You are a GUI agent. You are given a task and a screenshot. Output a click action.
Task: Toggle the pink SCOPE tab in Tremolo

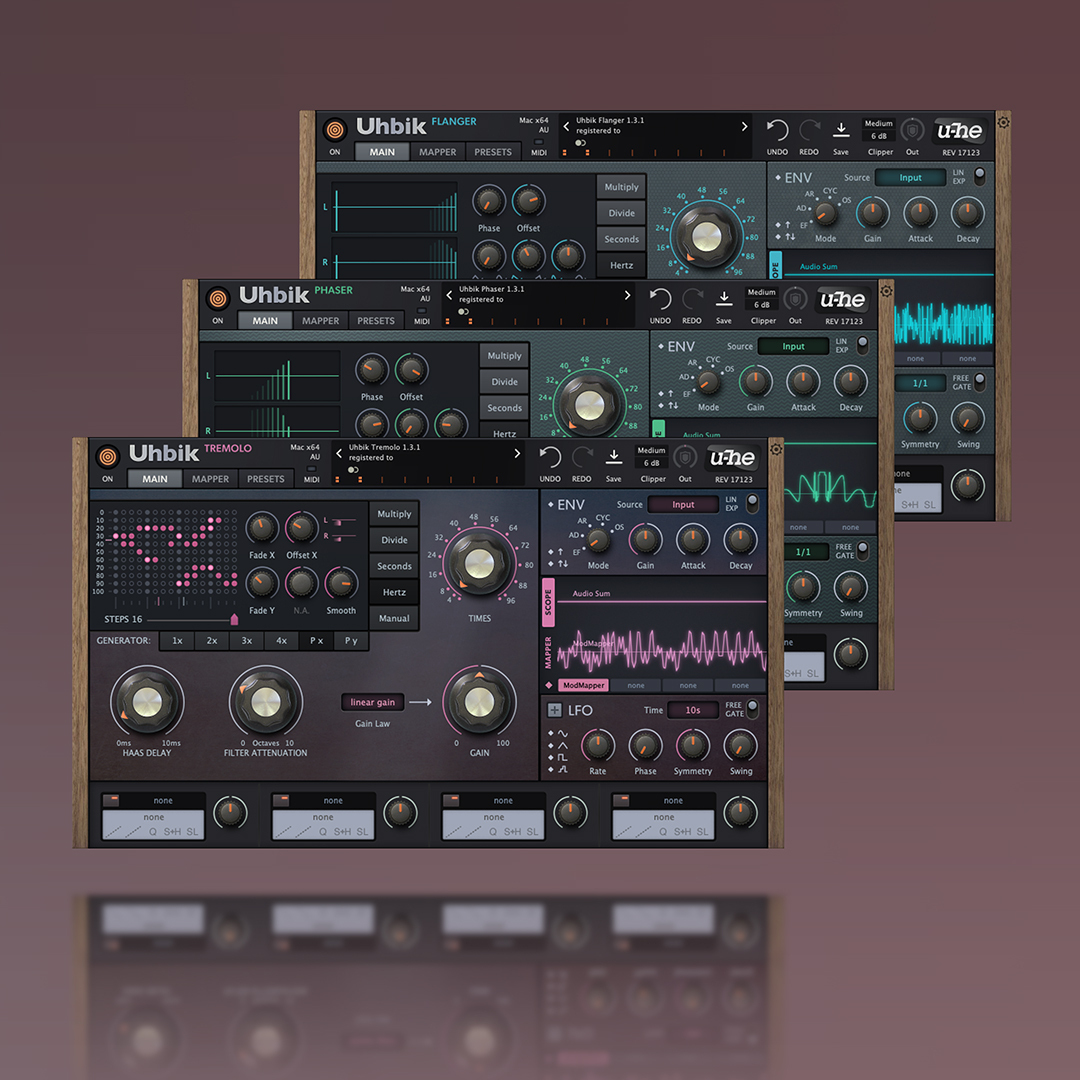tap(548, 602)
